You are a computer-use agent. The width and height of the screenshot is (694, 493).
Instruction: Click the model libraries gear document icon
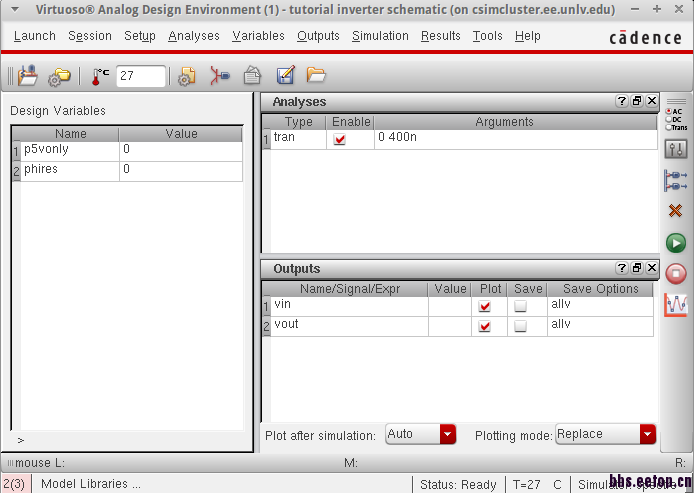187,76
